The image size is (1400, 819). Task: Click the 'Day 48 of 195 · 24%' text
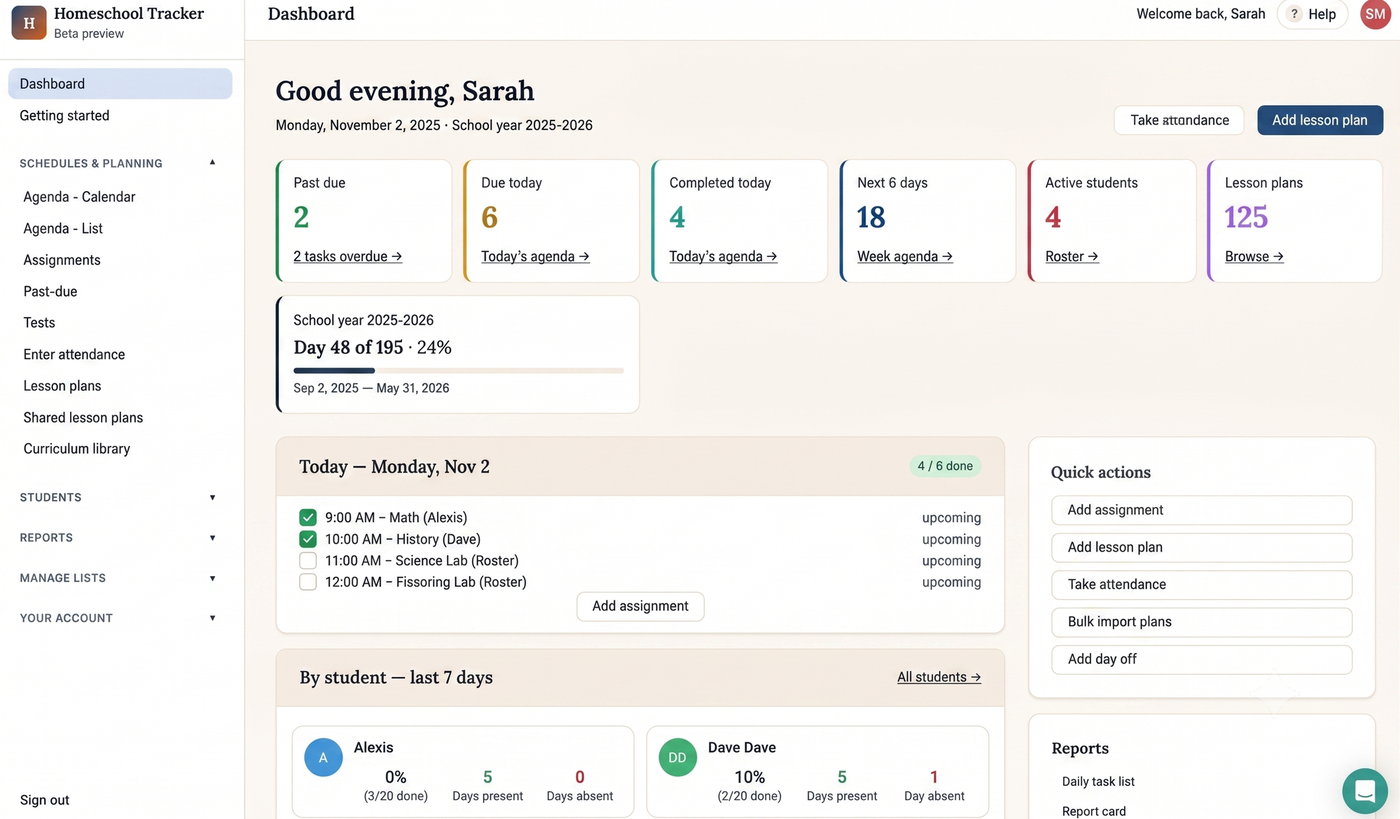(x=372, y=348)
